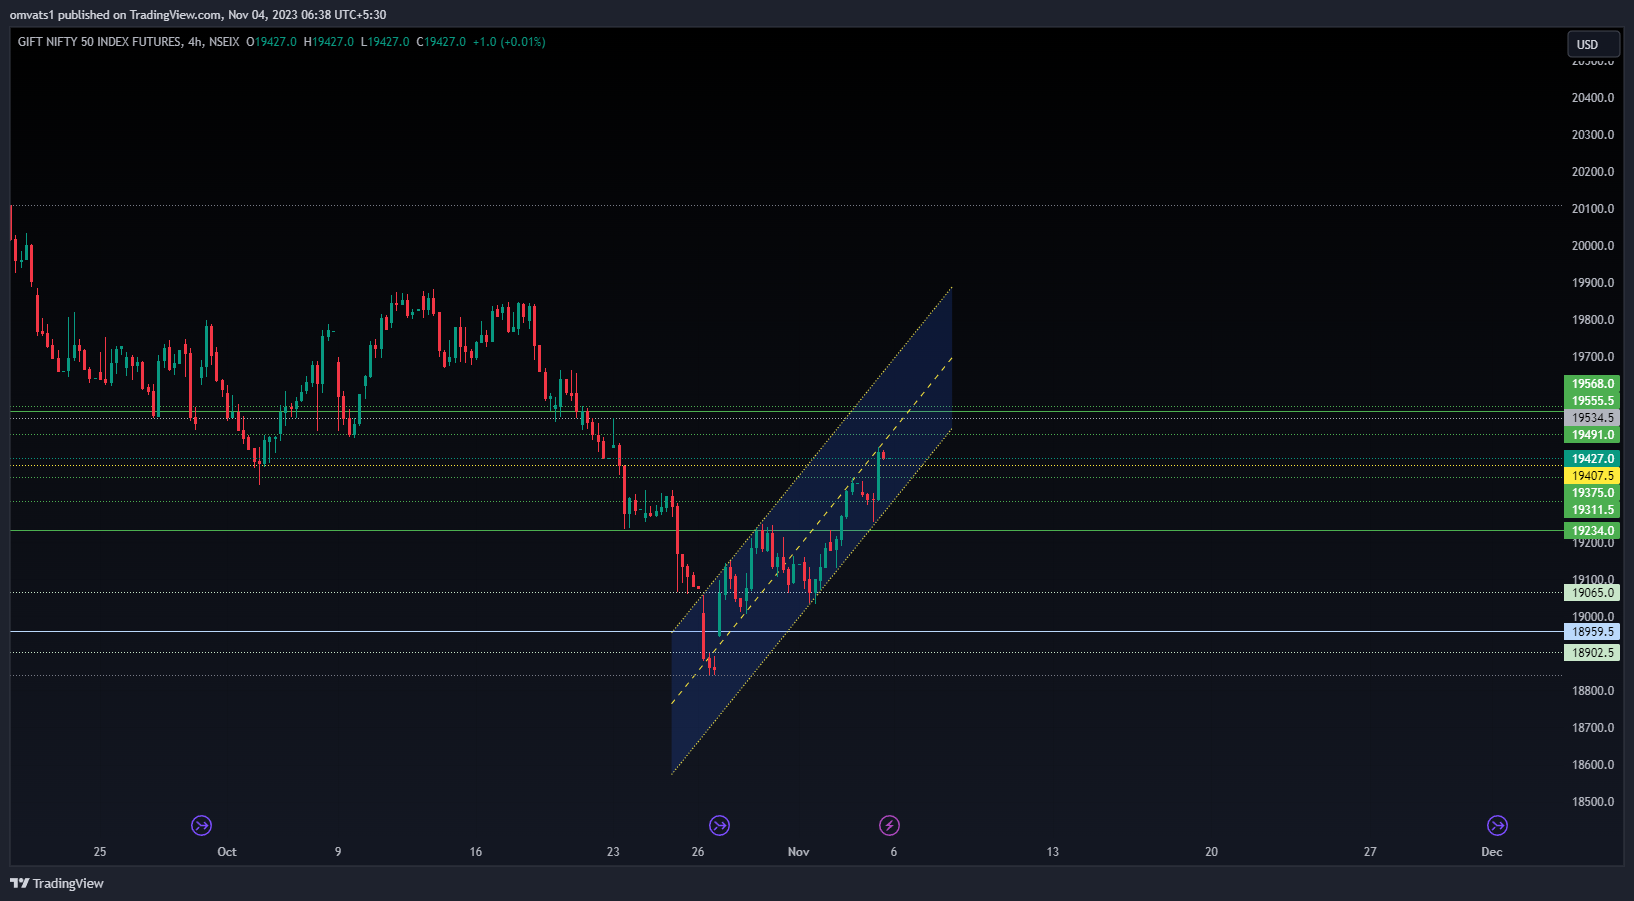Click the 4h interval label in chart legend
The width and height of the screenshot is (1634, 901).
[x=195, y=42]
